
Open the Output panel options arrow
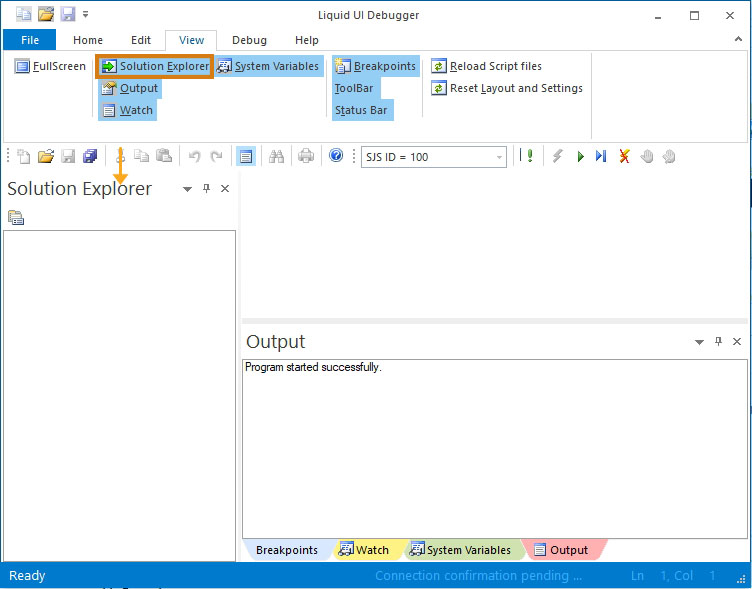699,342
